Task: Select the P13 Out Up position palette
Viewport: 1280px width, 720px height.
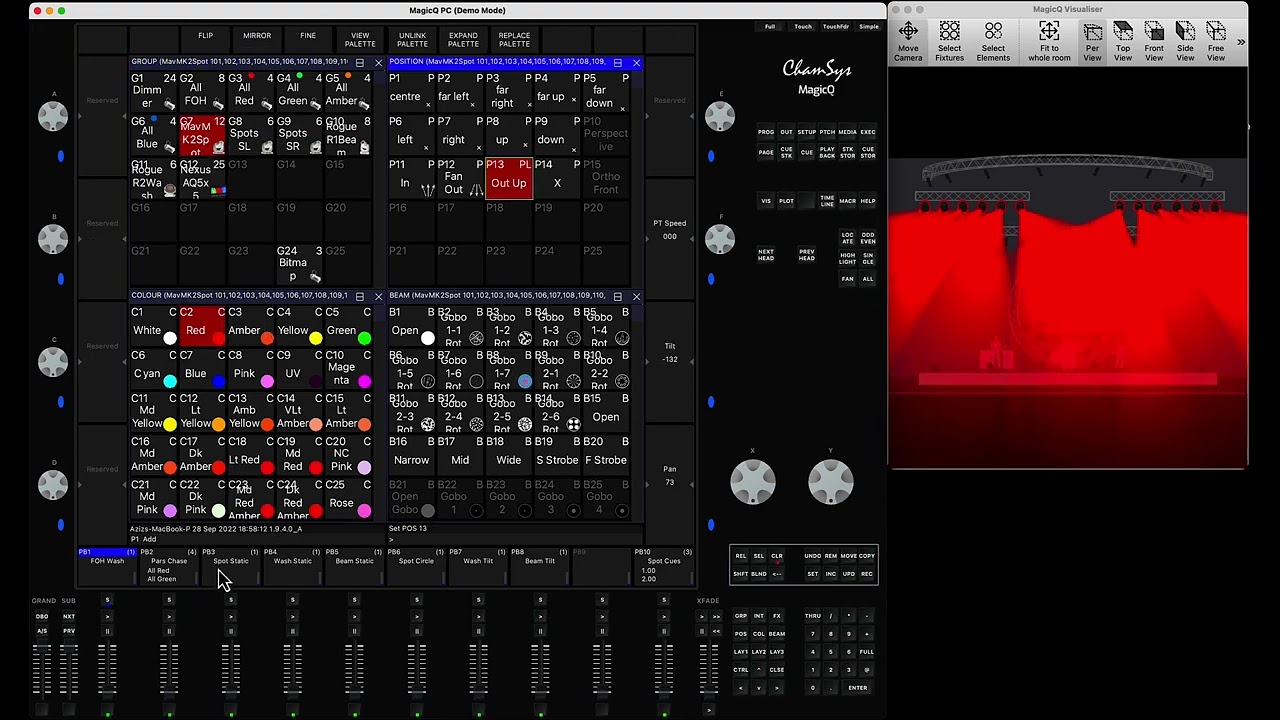Action: 509,178
